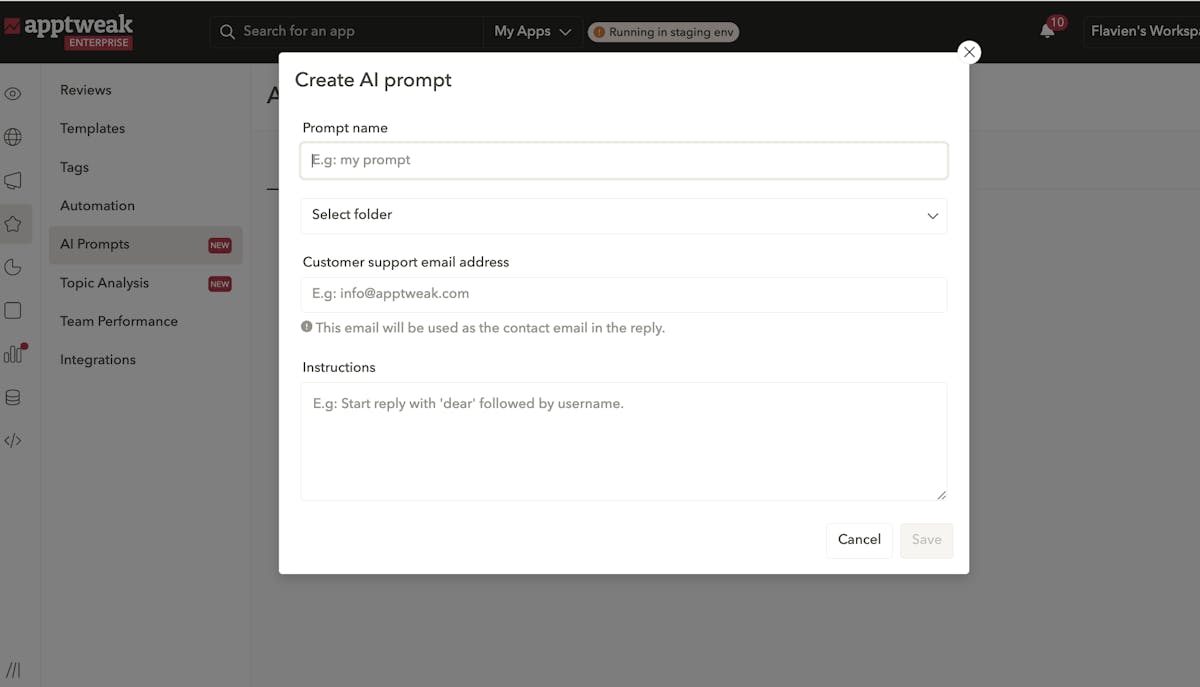Open the bar chart icon with red dot
The width and height of the screenshot is (1200, 687).
tap(13, 353)
